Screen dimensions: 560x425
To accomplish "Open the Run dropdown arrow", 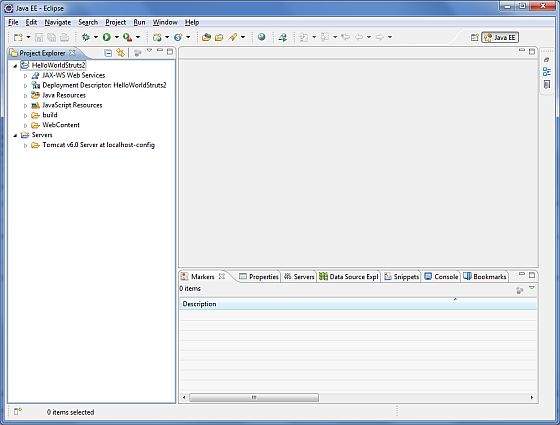I will tap(116, 37).
